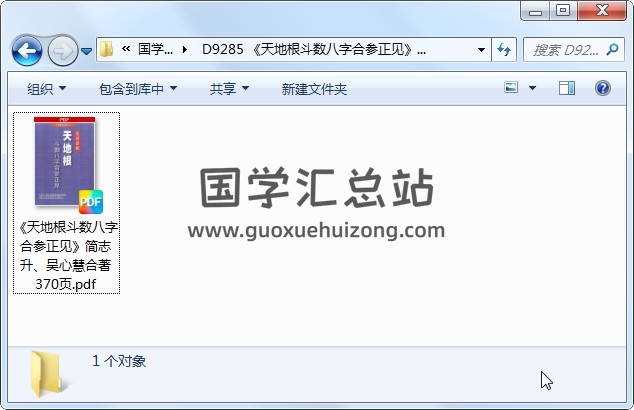
Task: Open the recent pages dropdown arrow
Action: [x=86, y=51]
